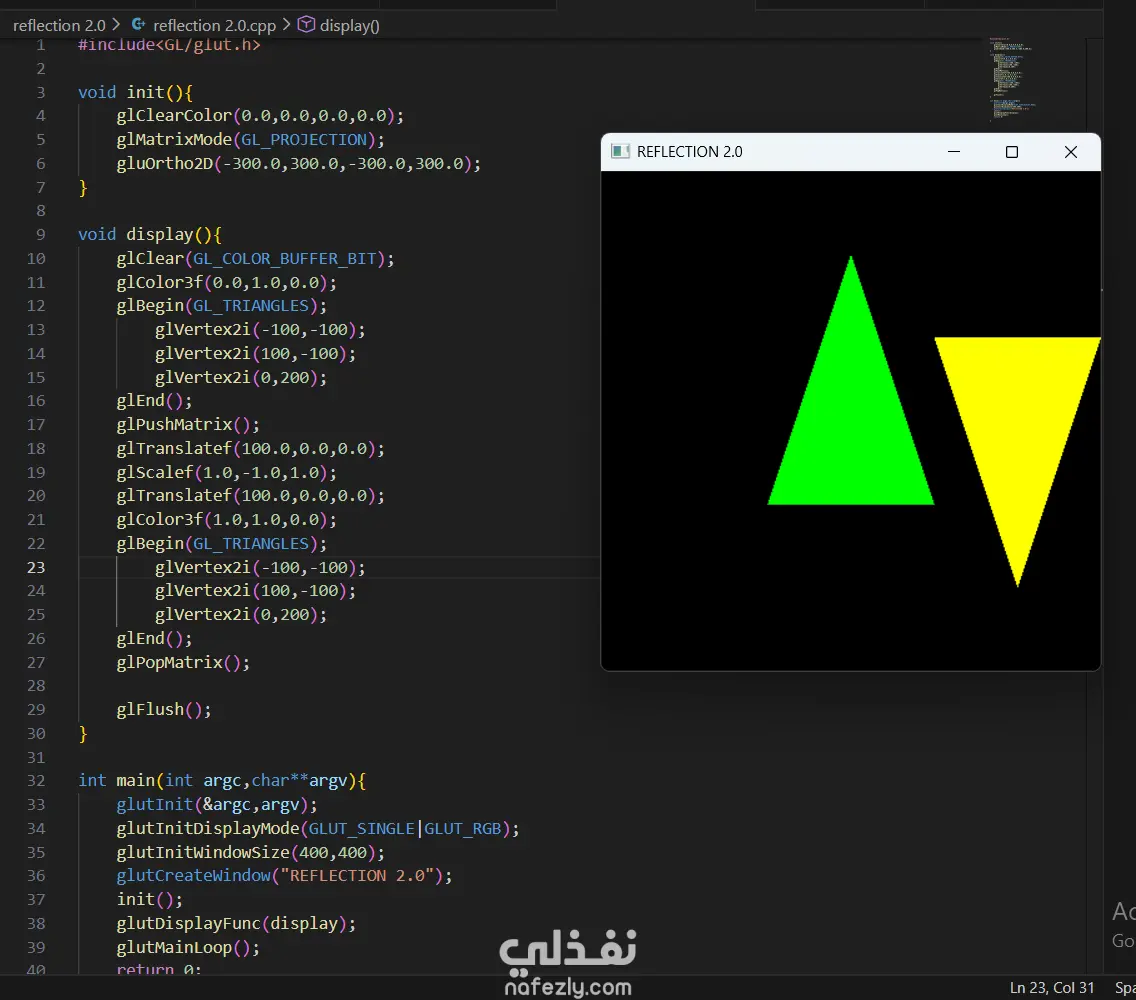Click the 'int main(int argc,char**argv){' line
Image resolution: width=1136 pixels, height=1000 pixels.
click(222, 780)
